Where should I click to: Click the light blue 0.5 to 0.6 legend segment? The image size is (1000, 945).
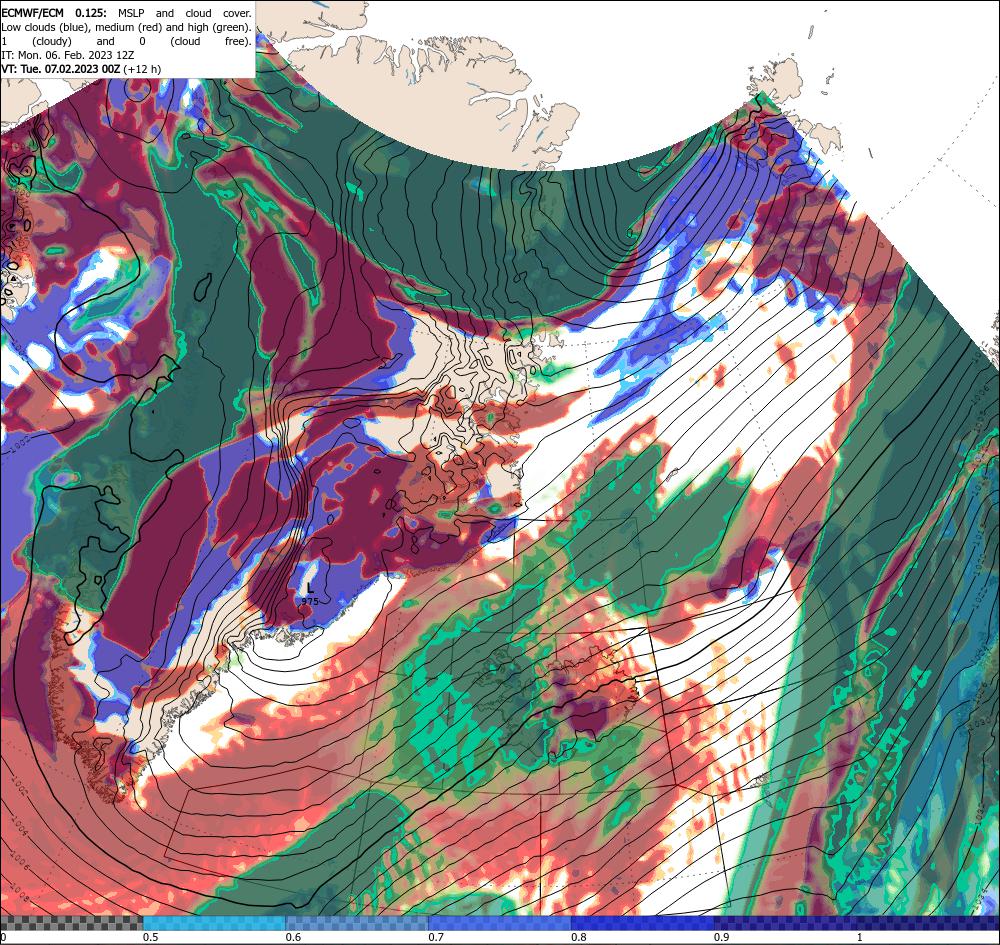214,923
